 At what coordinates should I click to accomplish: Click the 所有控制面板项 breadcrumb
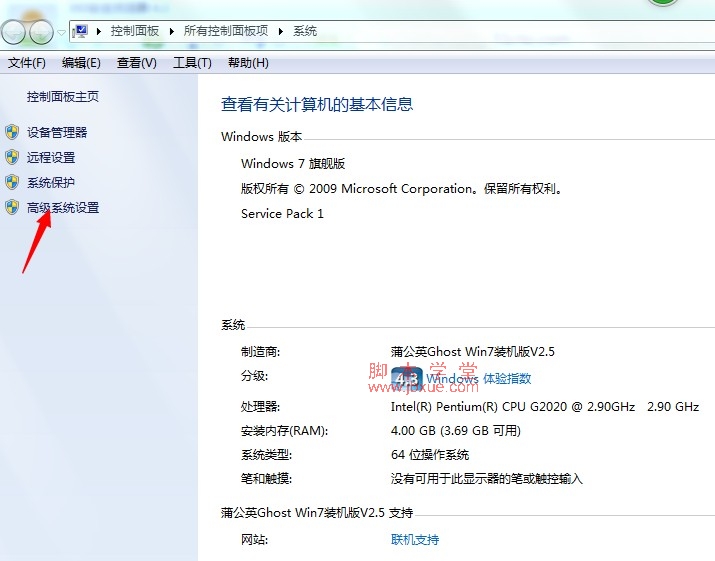point(226,31)
